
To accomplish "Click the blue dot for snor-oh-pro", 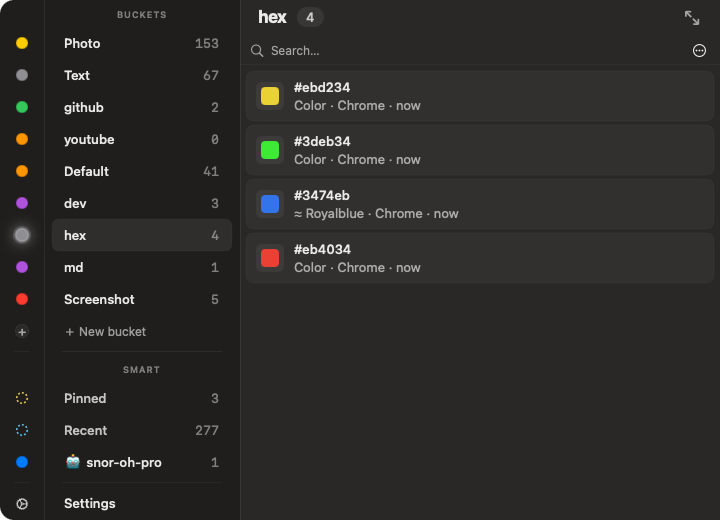I will (x=22, y=462).
